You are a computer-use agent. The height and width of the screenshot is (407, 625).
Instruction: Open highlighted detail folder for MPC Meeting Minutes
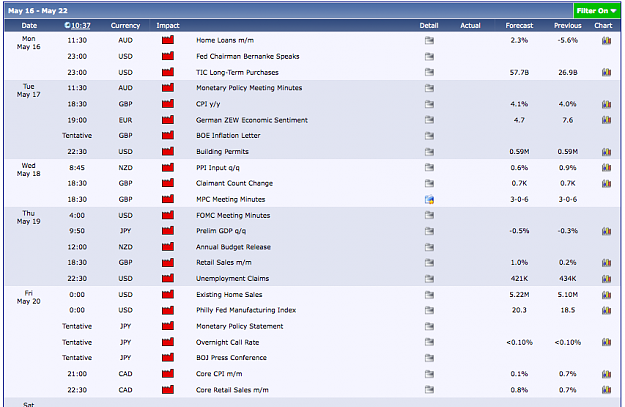click(429, 199)
